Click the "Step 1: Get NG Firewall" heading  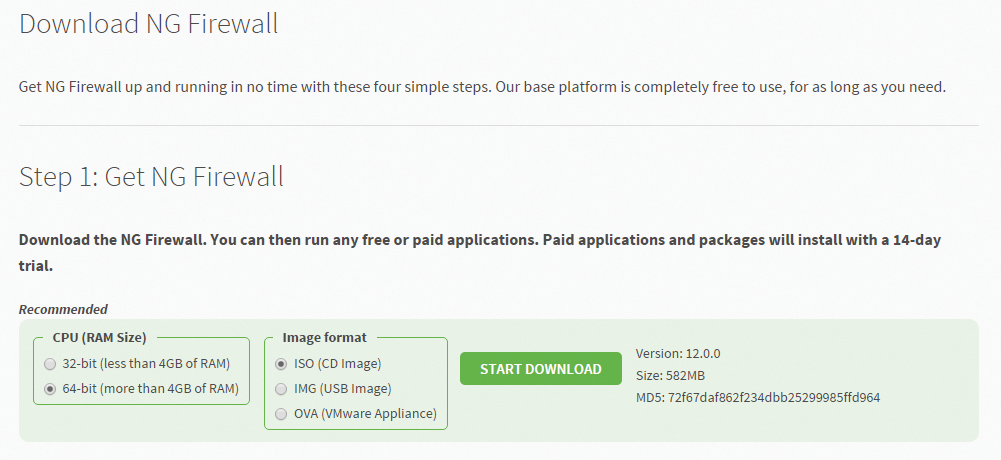(x=151, y=176)
